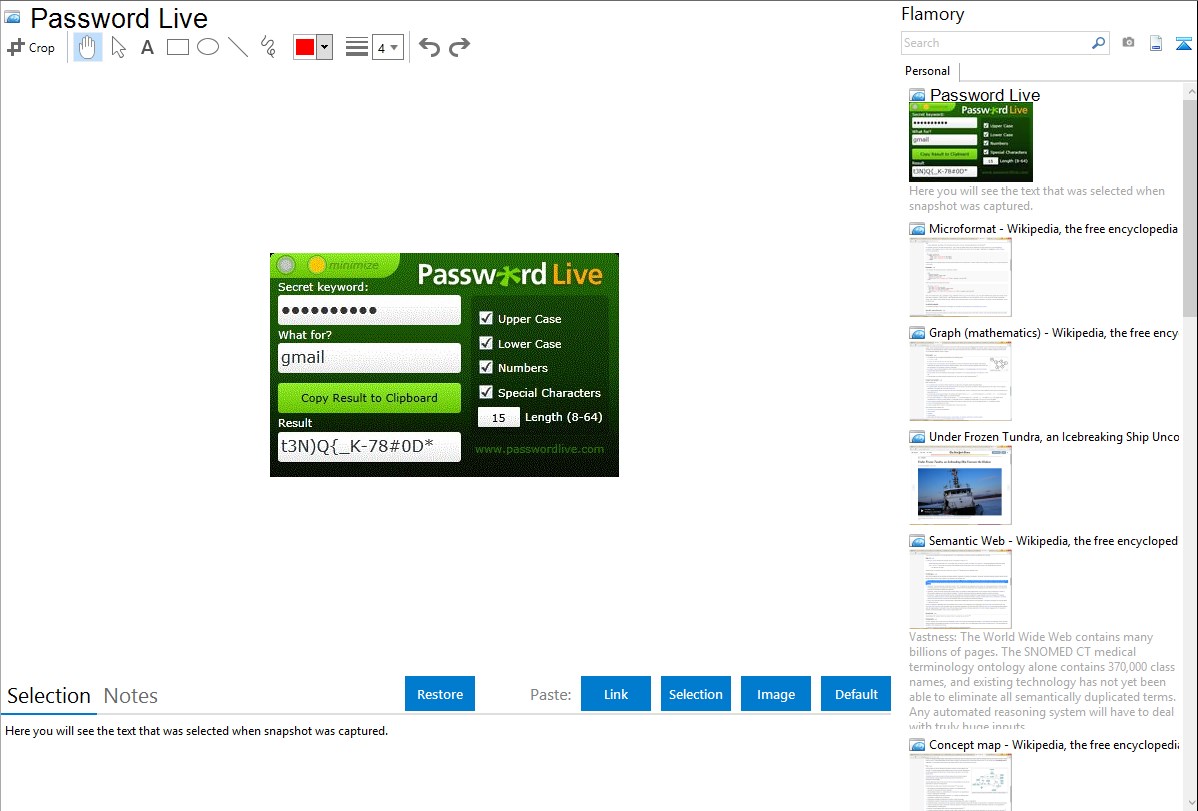Toggle the Lower Case checkbox
The image size is (1198, 811).
click(x=486, y=343)
